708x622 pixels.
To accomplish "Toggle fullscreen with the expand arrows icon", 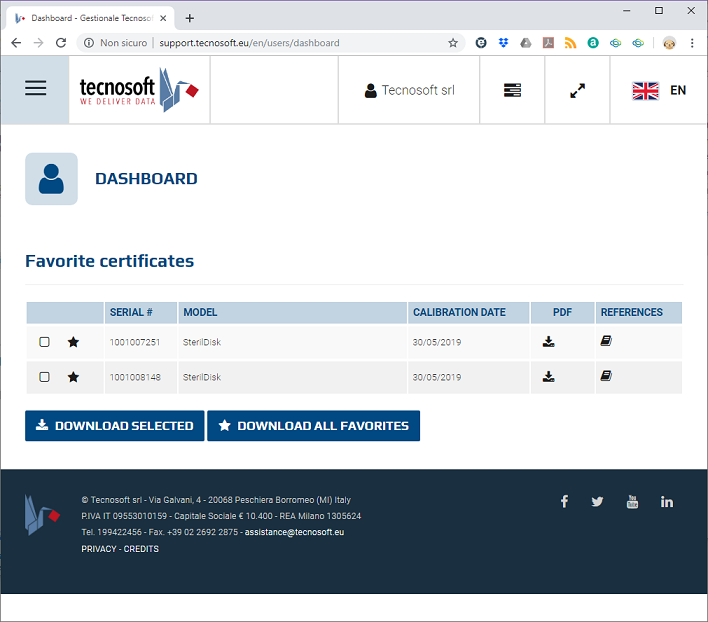I will pos(577,90).
